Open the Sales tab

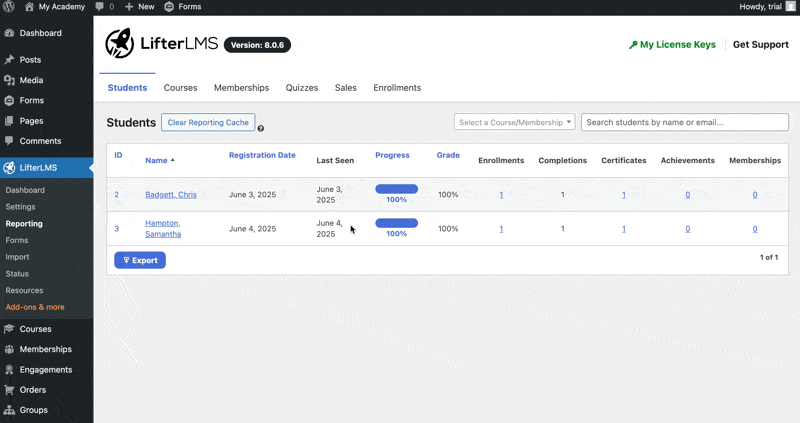pyautogui.click(x=345, y=88)
